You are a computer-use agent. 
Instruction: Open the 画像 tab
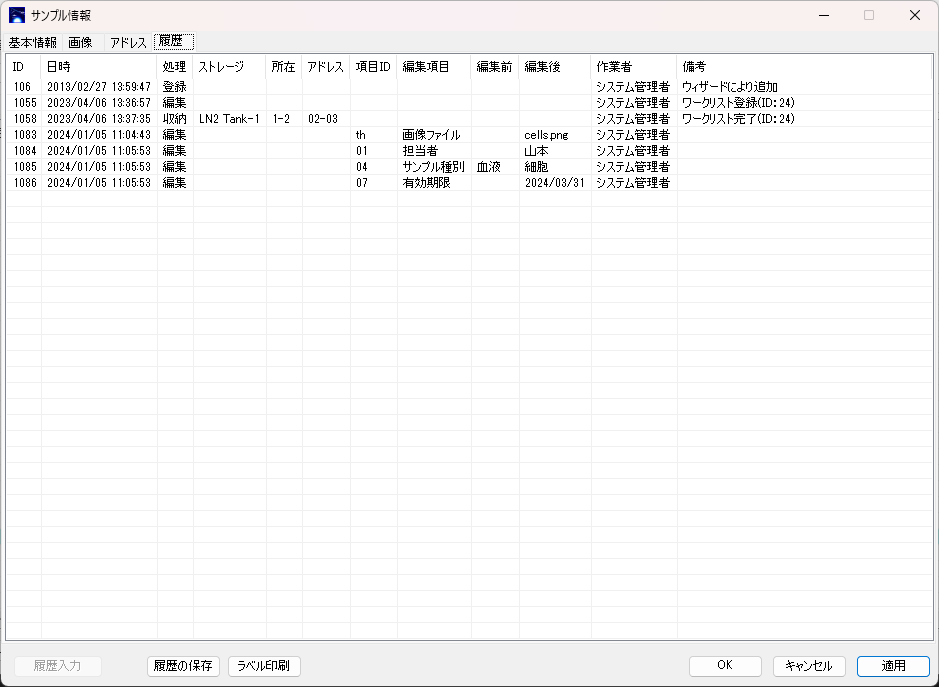pos(81,43)
